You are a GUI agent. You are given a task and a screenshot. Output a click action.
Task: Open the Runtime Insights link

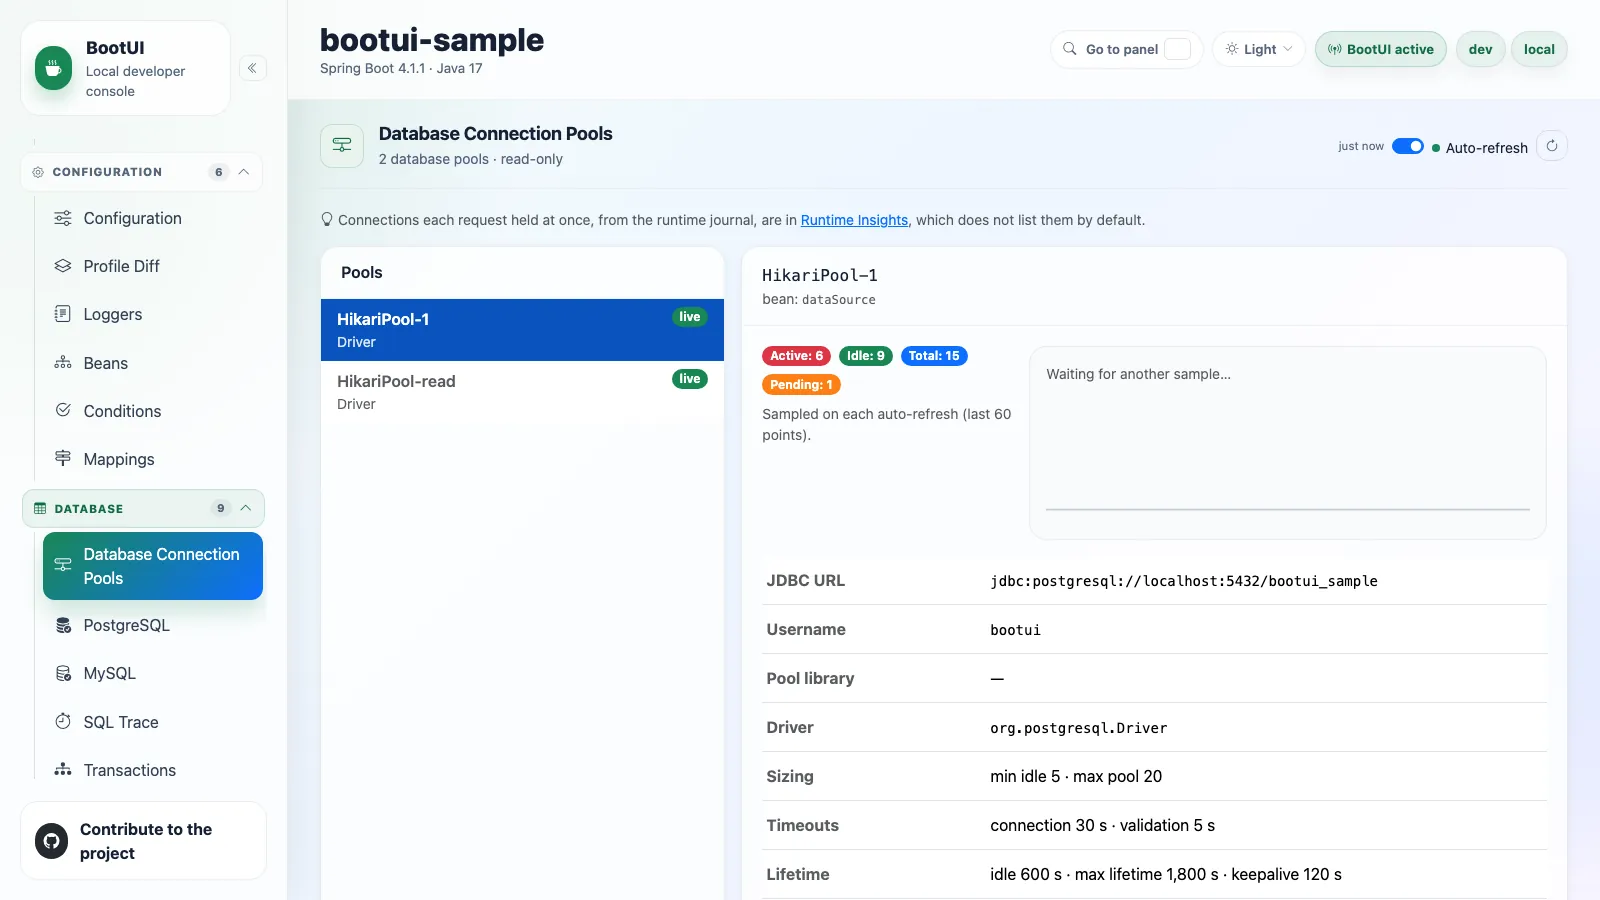[x=854, y=220]
